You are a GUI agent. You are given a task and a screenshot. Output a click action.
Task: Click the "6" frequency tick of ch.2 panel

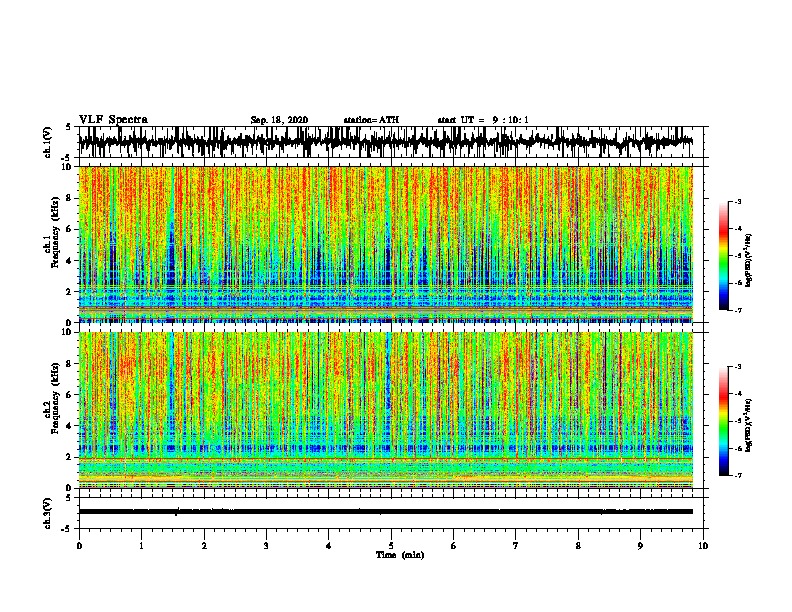[x=70, y=394]
